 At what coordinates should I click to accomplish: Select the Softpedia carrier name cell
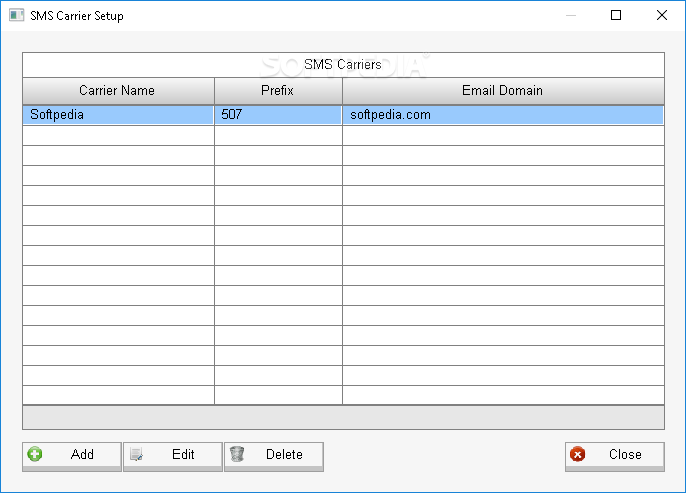point(119,115)
